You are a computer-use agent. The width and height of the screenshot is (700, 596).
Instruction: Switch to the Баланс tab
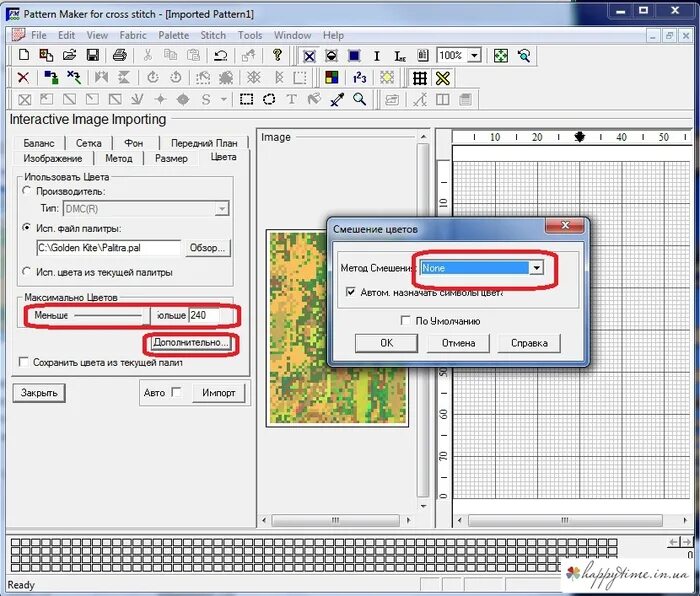coord(38,143)
